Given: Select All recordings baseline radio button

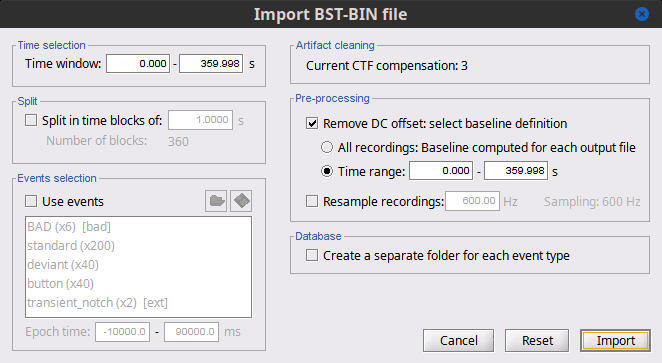Looking at the screenshot, I should pos(327,147).
